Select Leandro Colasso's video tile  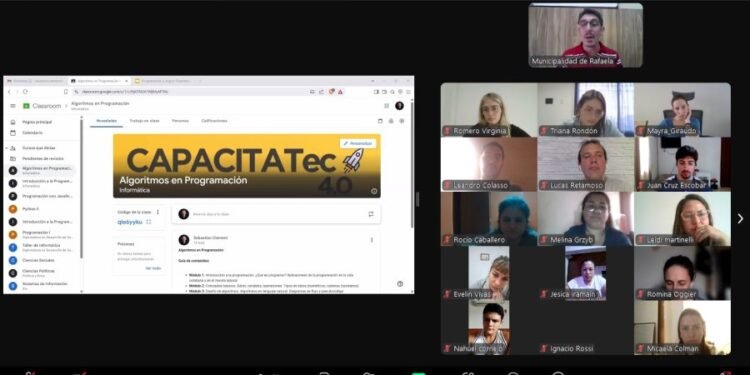(489, 165)
